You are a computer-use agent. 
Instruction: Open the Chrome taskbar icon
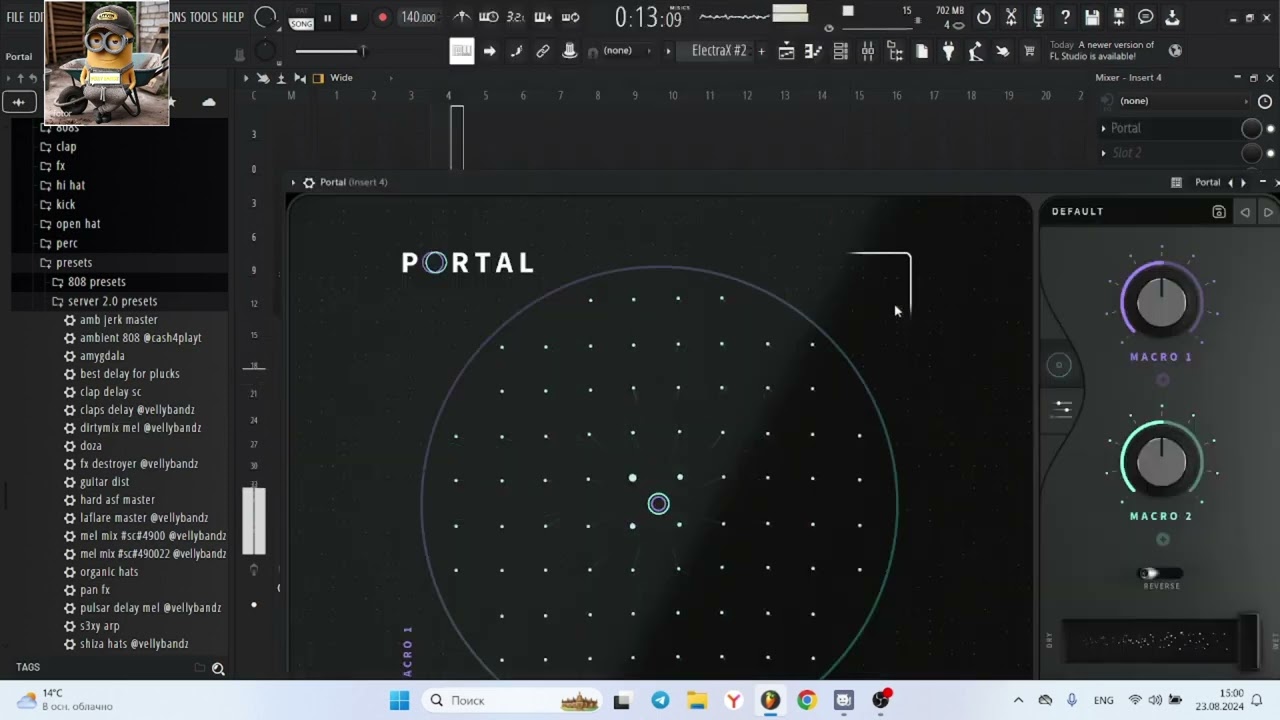pos(807,701)
